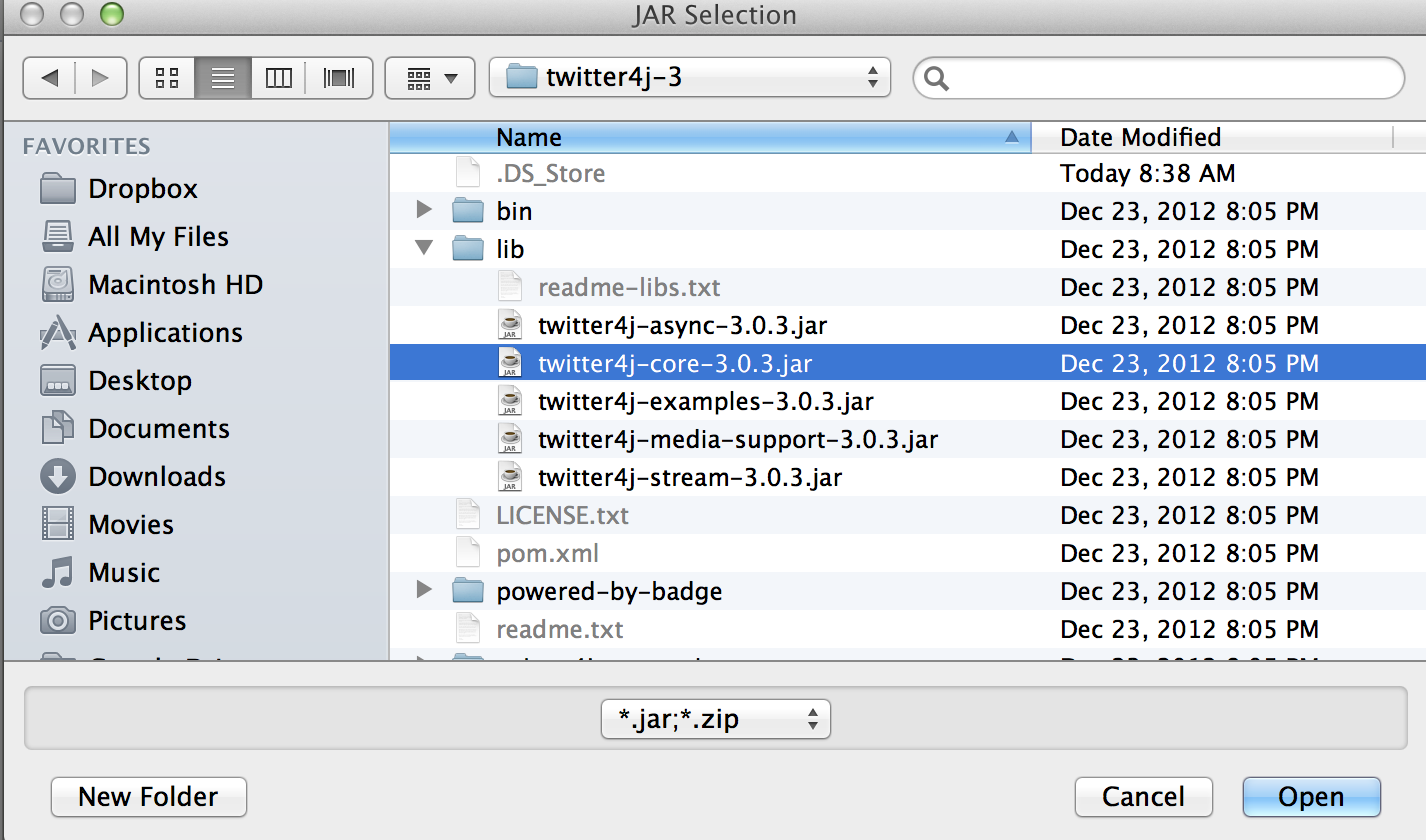Go forward with the right arrow button
This screenshot has width=1426, height=840.
(x=101, y=77)
